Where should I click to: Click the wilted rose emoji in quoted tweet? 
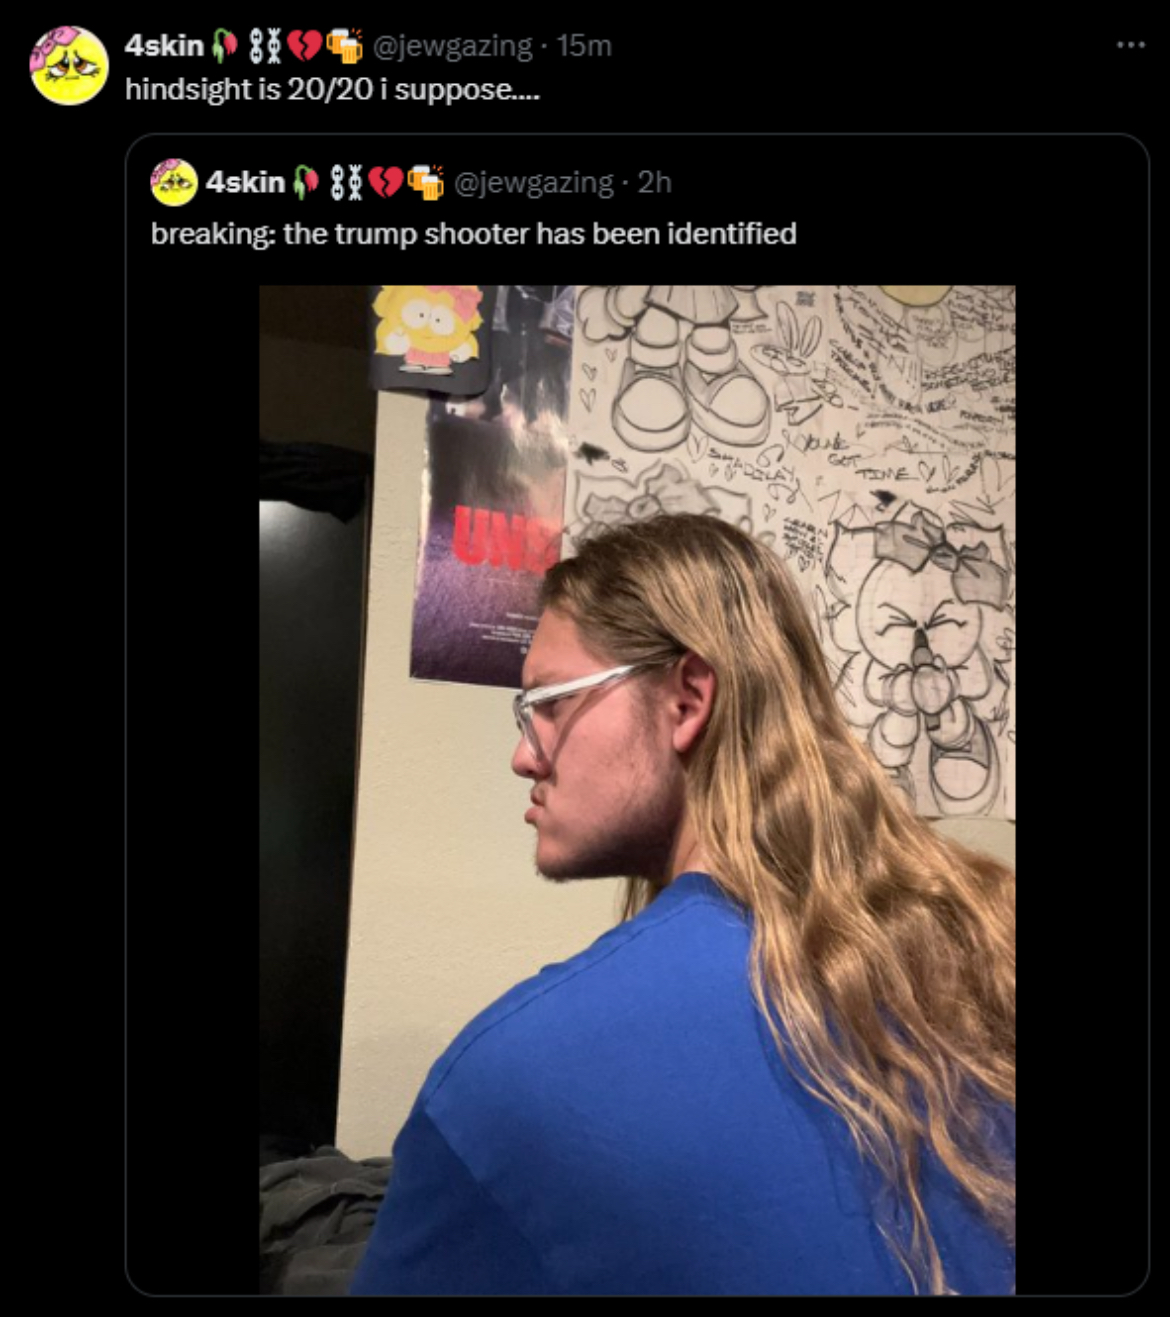pos(307,182)
